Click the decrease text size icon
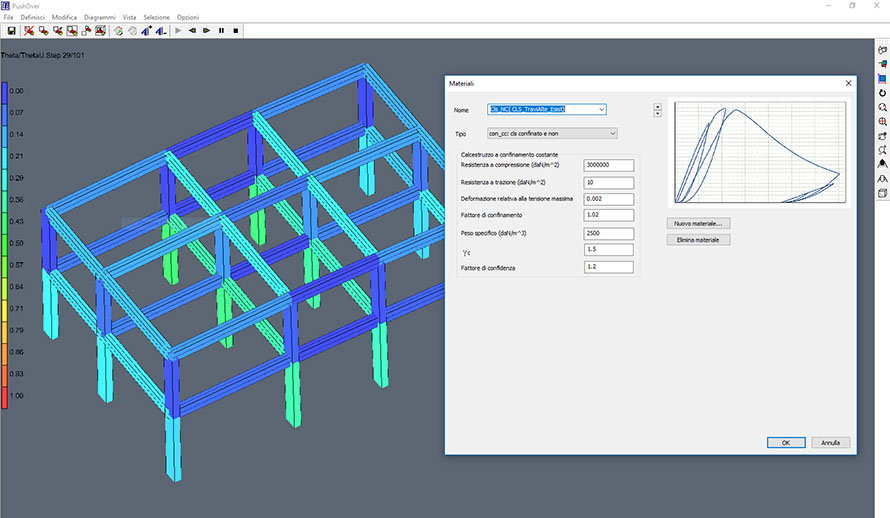The image size is (890, 518). pyautogui.click(x=161, y=31)
